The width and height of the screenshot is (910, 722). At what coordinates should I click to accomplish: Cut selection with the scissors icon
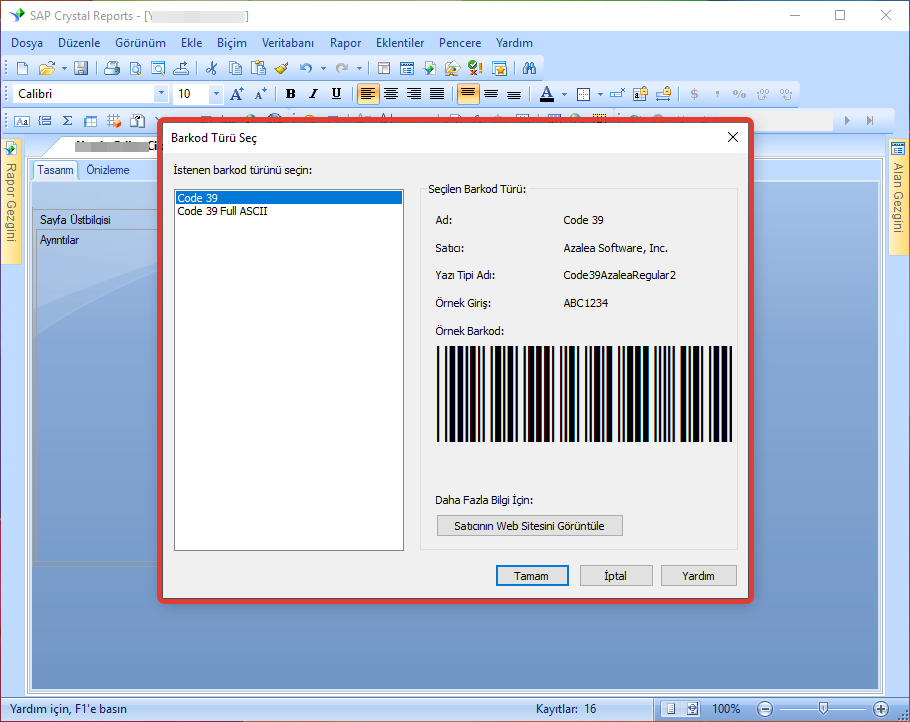(211, 68)
